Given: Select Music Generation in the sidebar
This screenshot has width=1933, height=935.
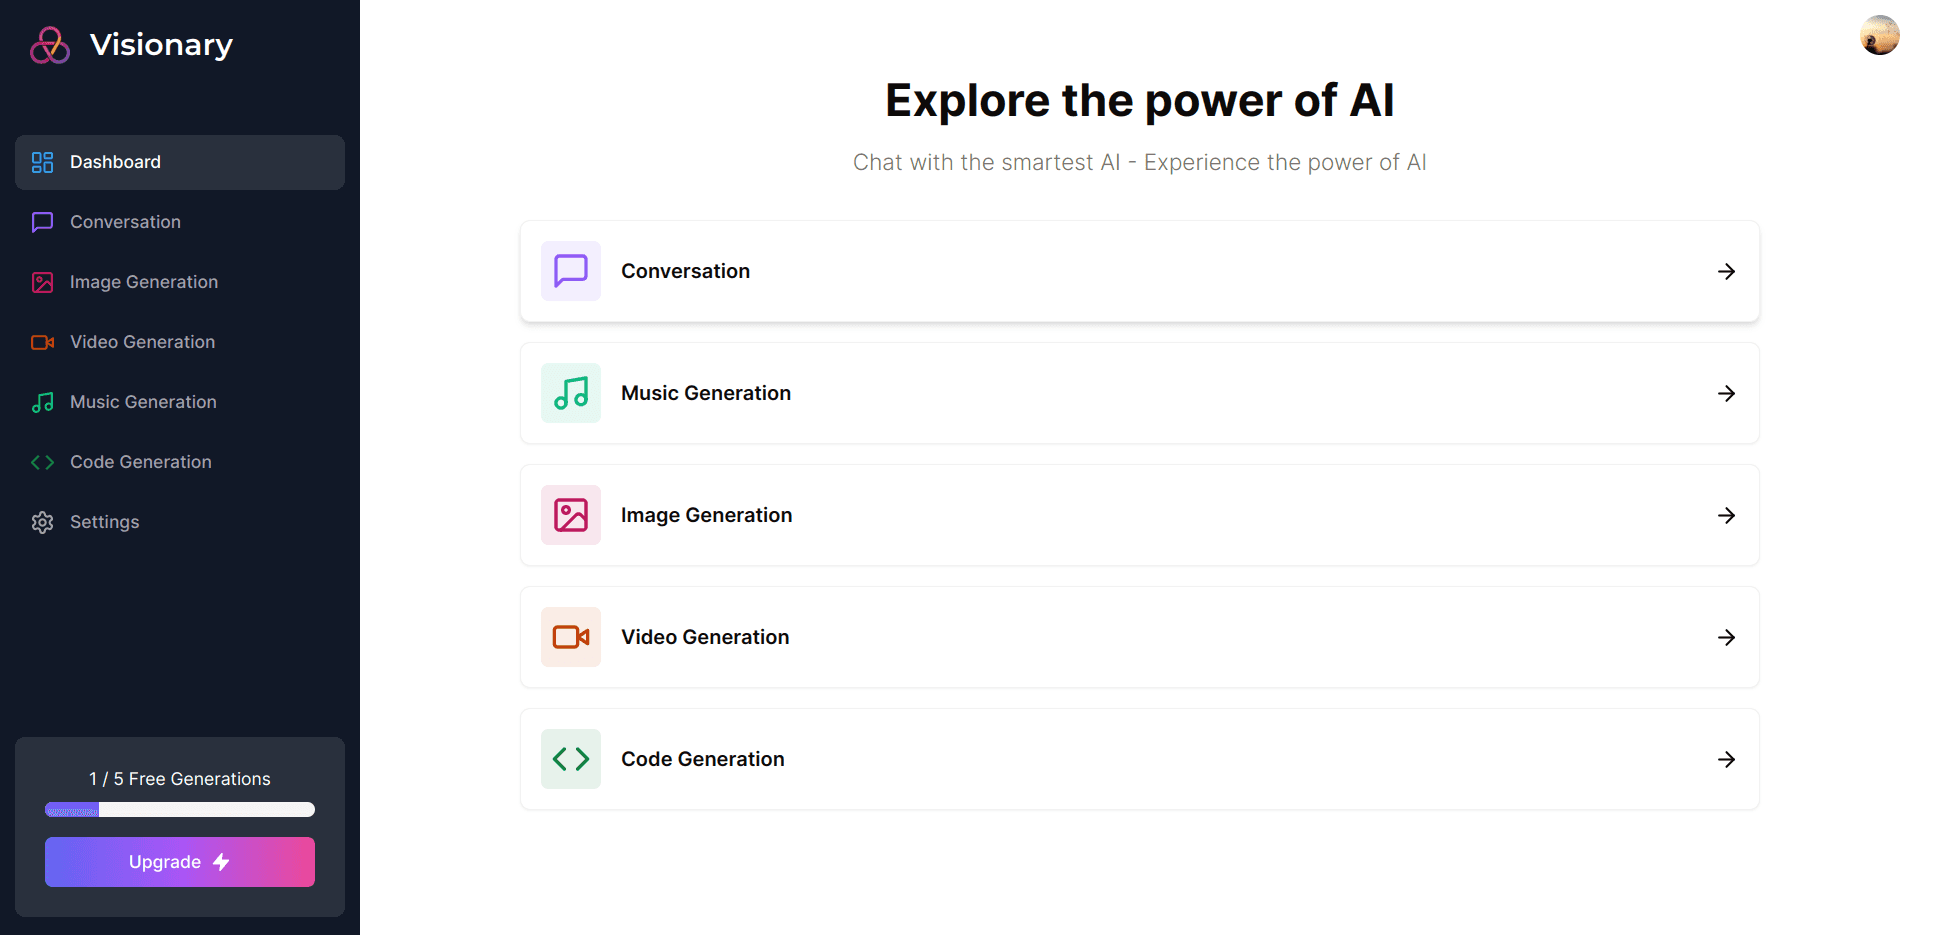Looking at the screenshot, I should [180, 402].
